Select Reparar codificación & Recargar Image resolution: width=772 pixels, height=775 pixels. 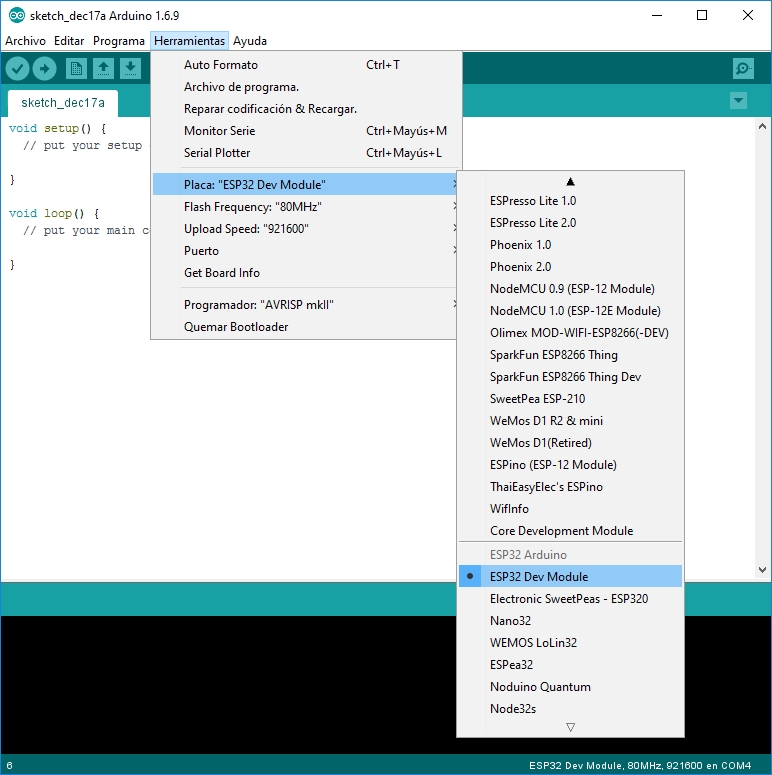306,109
